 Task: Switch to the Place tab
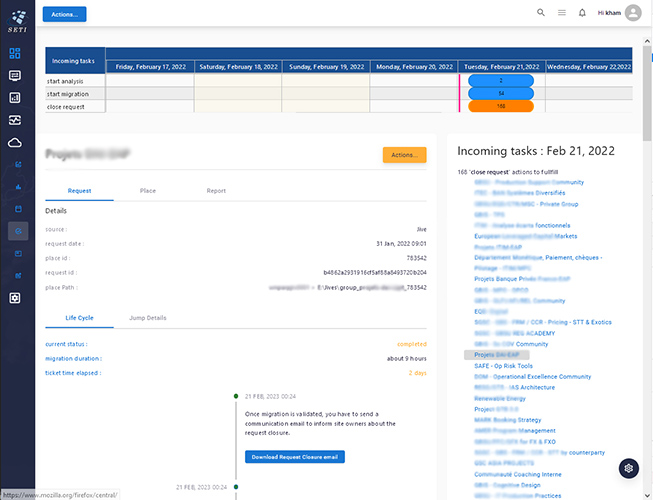148,190
